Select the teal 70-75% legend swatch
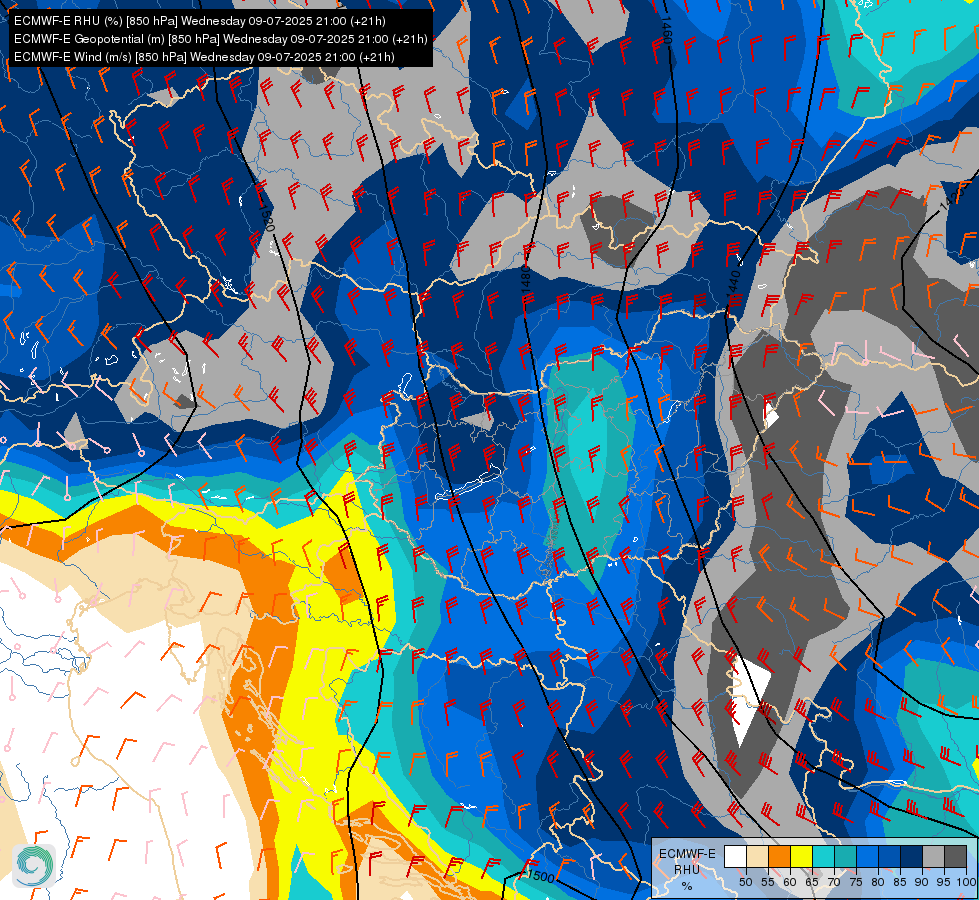 click(x=846, y=856)
